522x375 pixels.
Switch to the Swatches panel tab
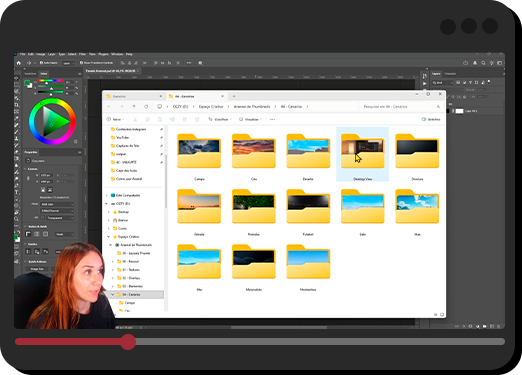click(30, 74)
